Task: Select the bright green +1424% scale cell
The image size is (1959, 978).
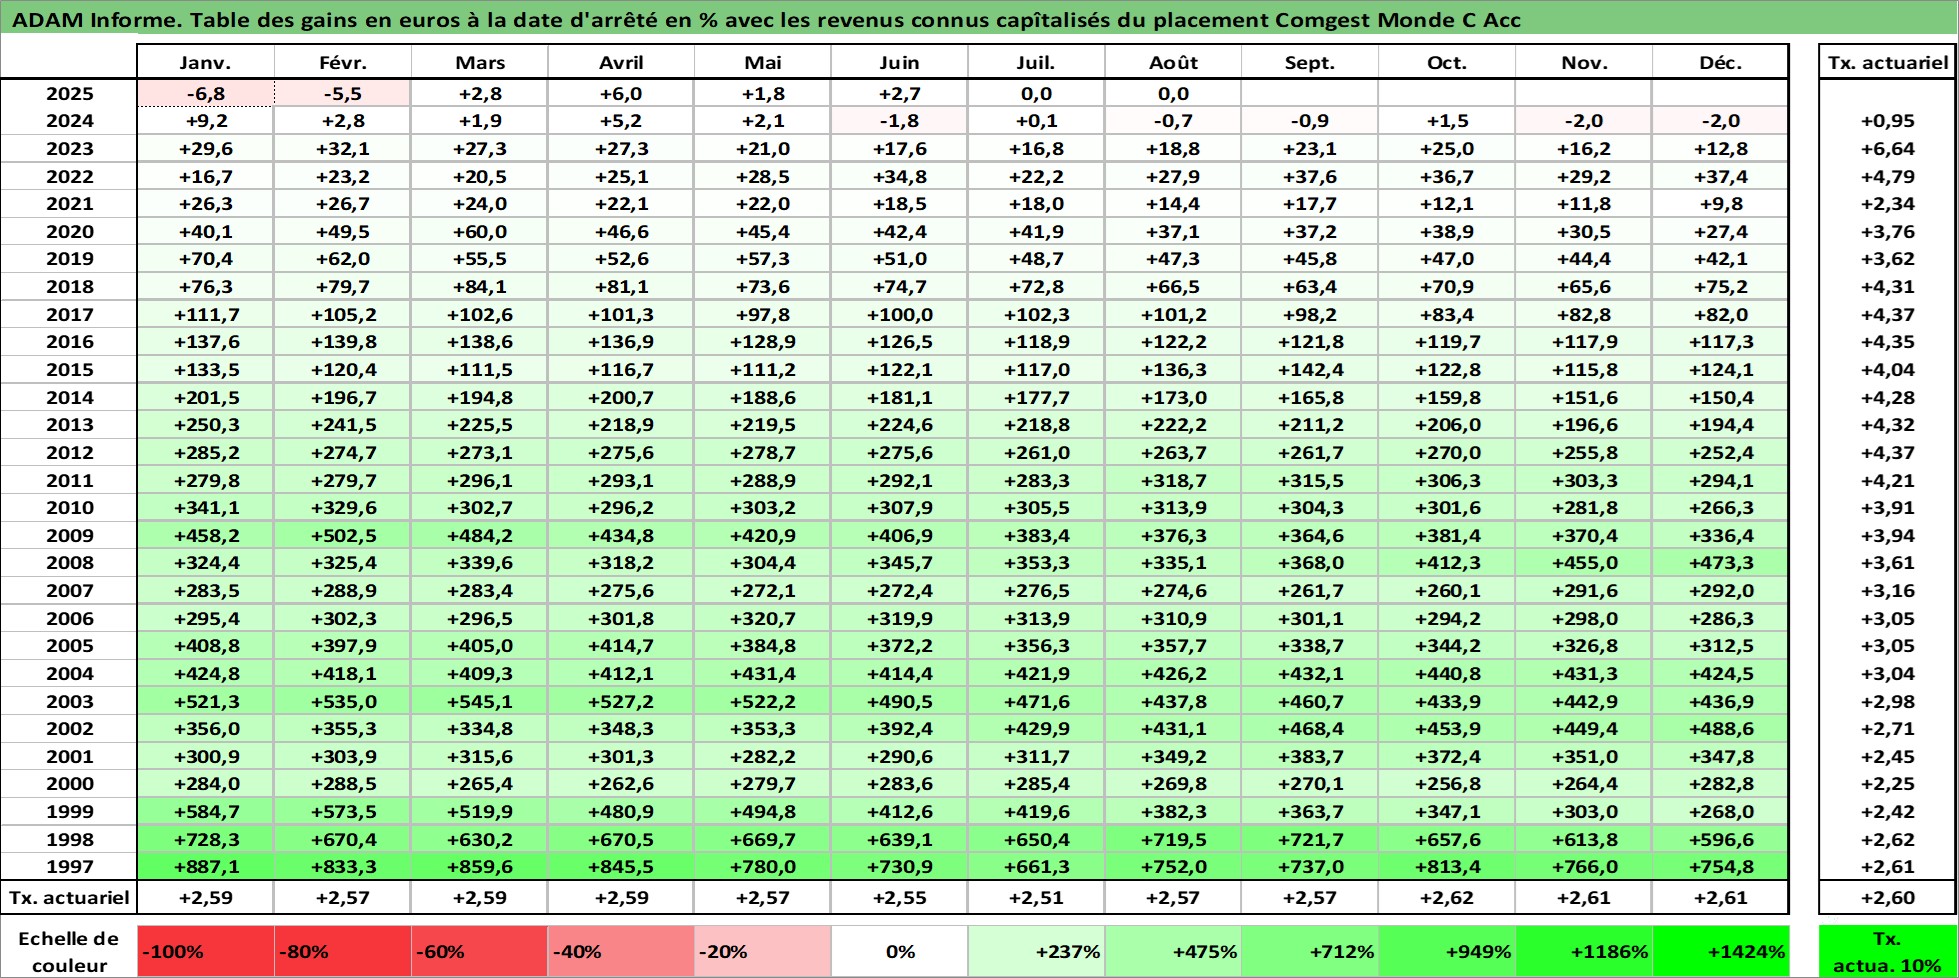Action: pyautogui.click(x=1721, y=951)
